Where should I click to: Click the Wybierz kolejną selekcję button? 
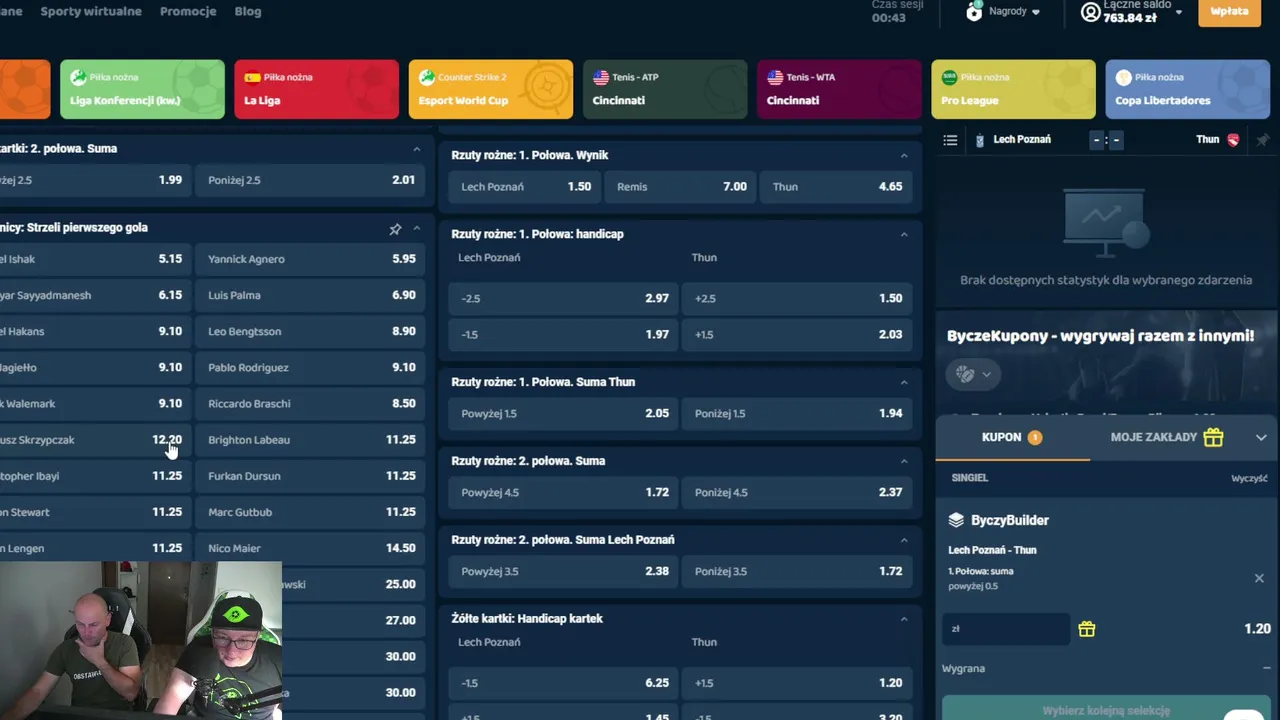pyautogui.click(x=1106, y=710)
